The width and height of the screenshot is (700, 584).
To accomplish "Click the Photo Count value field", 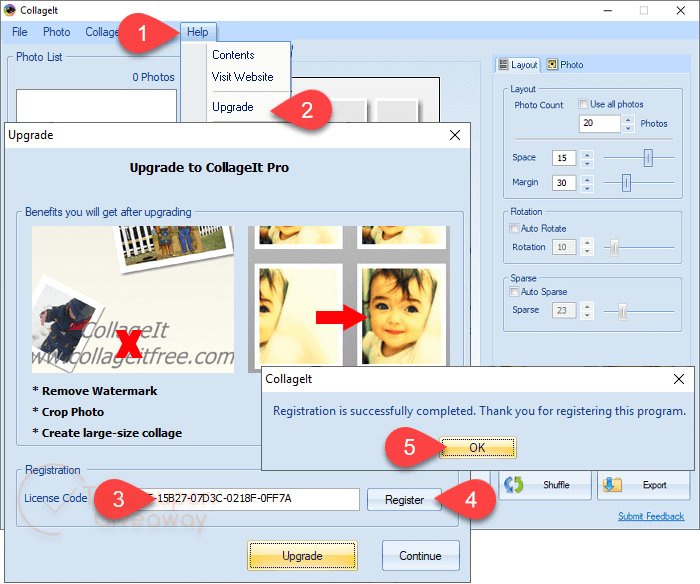I will click(x=600, y=123).
